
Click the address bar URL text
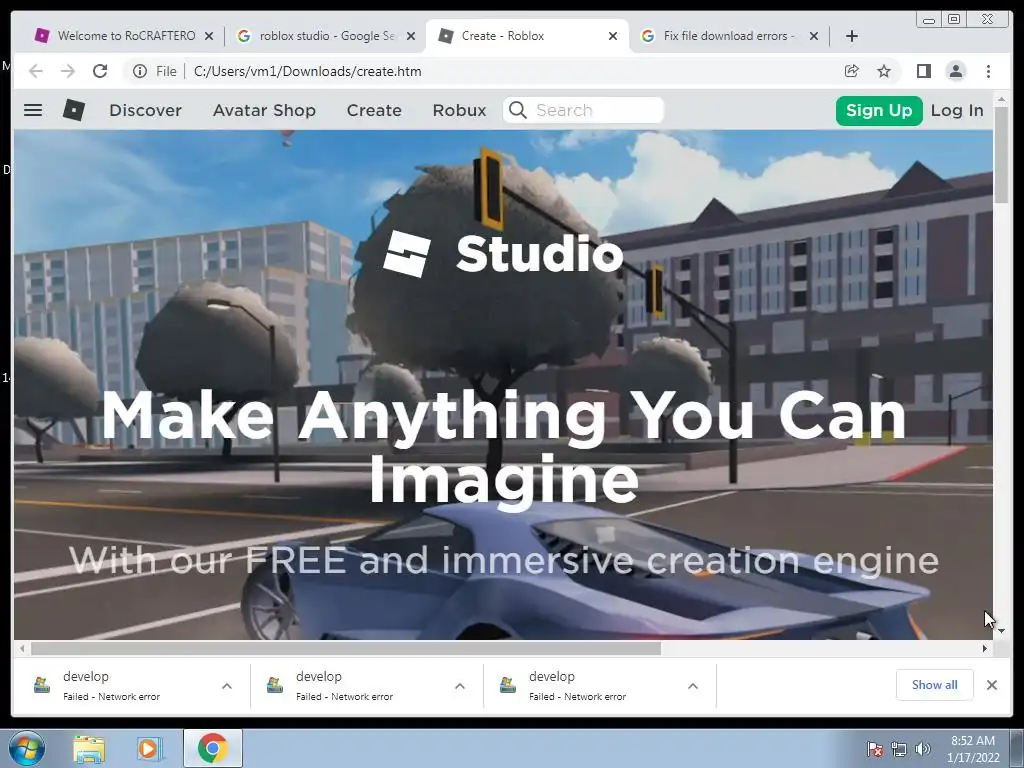tap(308, 71)
